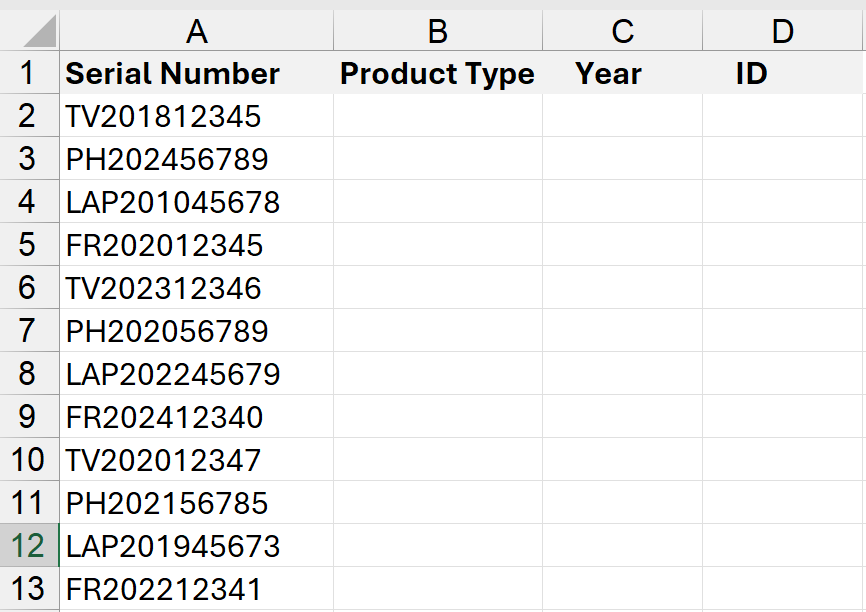Select empty Product Type cell B2
The height and width of the screenshot is (612, 866).
(438, 117)
